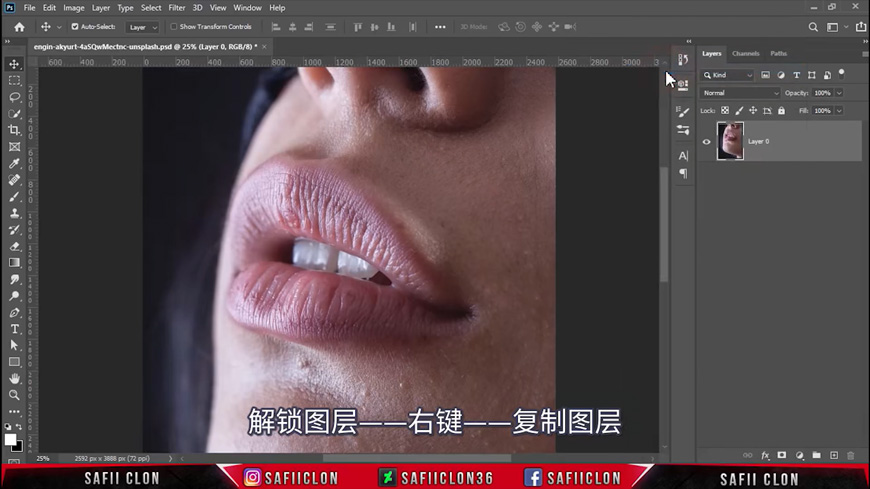Select the Dodge tool
The width and height of the screenshot is (870, 489).
[x=14, y=296]
